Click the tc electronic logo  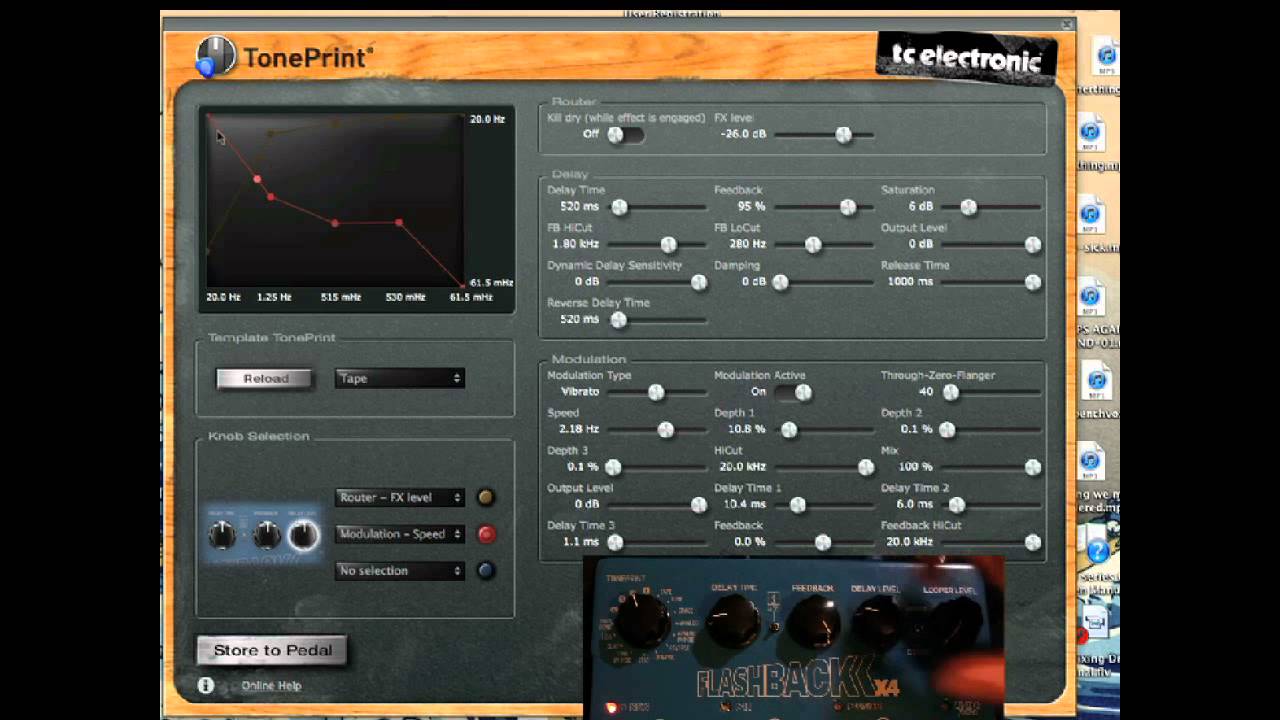[x=966, y=59]
